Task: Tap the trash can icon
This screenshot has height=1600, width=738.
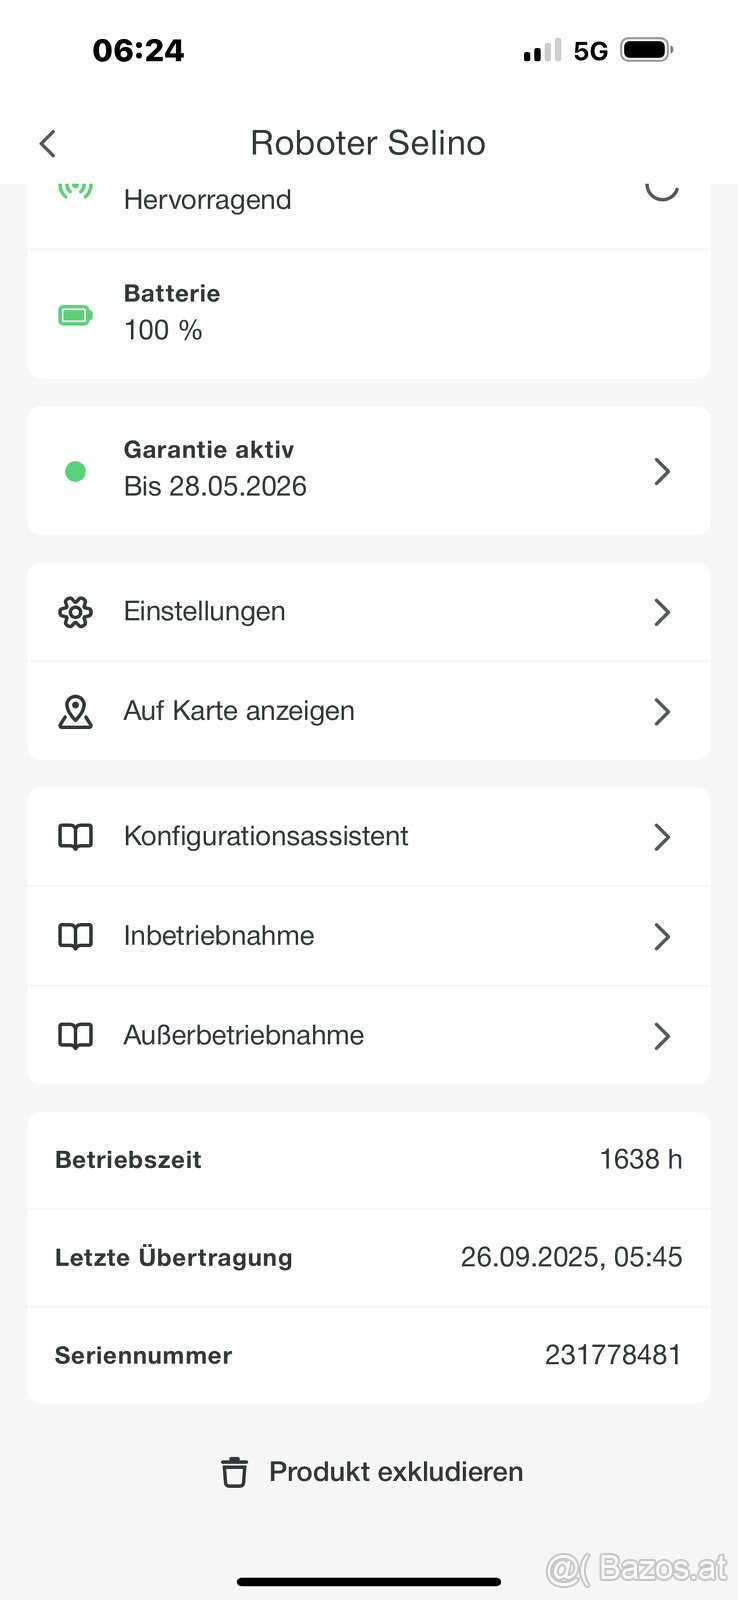Action: (234, 1472)
